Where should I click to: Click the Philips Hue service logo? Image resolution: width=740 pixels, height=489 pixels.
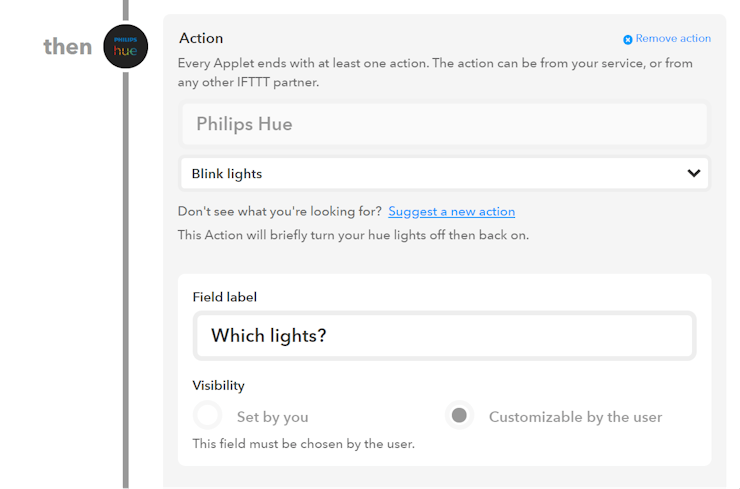tap(126, 46)
